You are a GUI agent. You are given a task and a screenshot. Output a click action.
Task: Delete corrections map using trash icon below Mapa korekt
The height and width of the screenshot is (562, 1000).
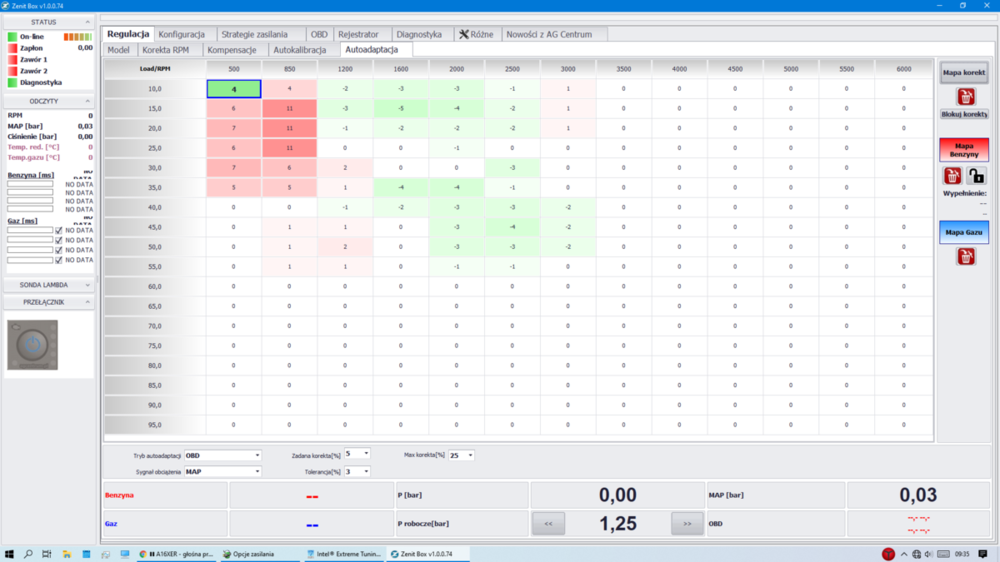coord(965,97)
